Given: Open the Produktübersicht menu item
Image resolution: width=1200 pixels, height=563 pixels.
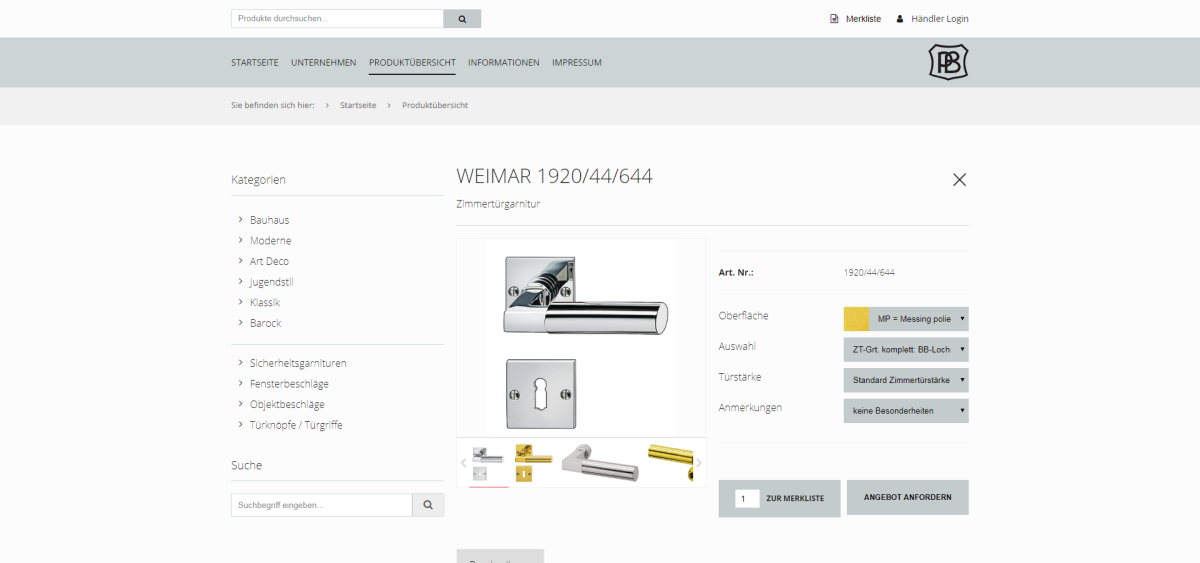Looking at the screenshot, I should pyautogui.click(x=412, y=62).
